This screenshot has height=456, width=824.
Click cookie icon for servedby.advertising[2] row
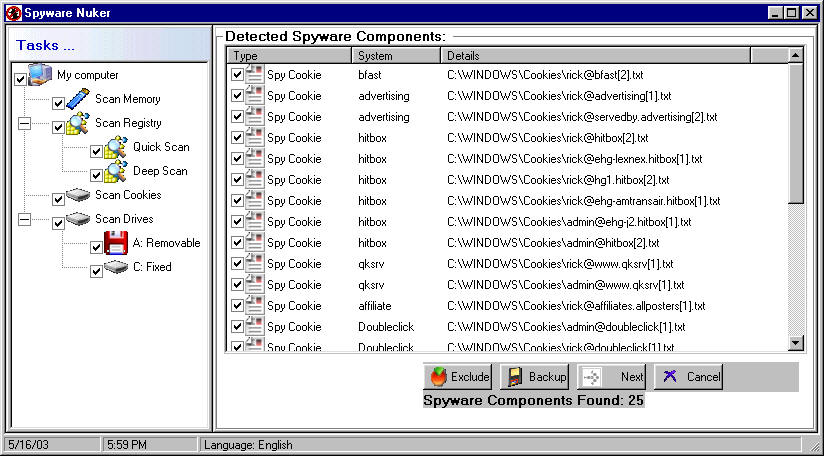255,116
